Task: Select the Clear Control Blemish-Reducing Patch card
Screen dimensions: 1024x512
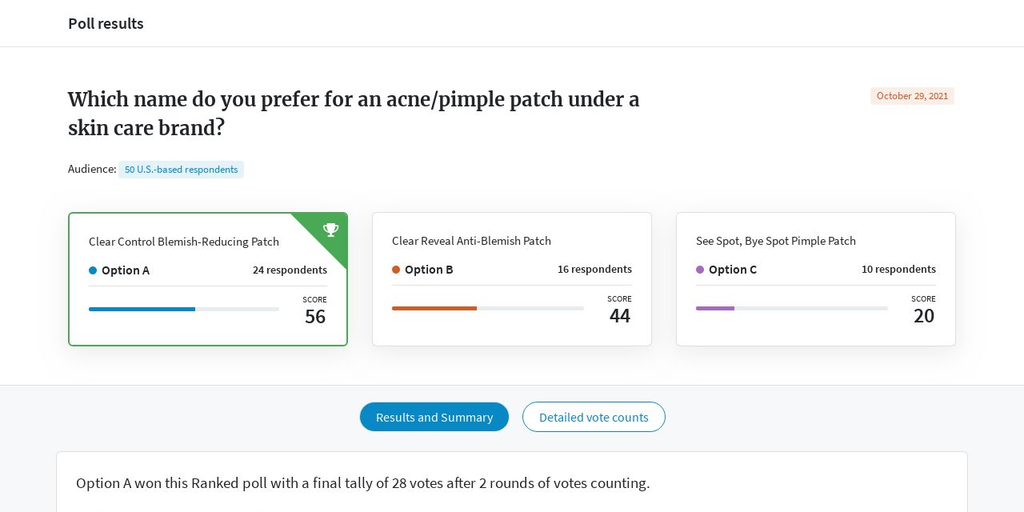Action: (208, 279)
